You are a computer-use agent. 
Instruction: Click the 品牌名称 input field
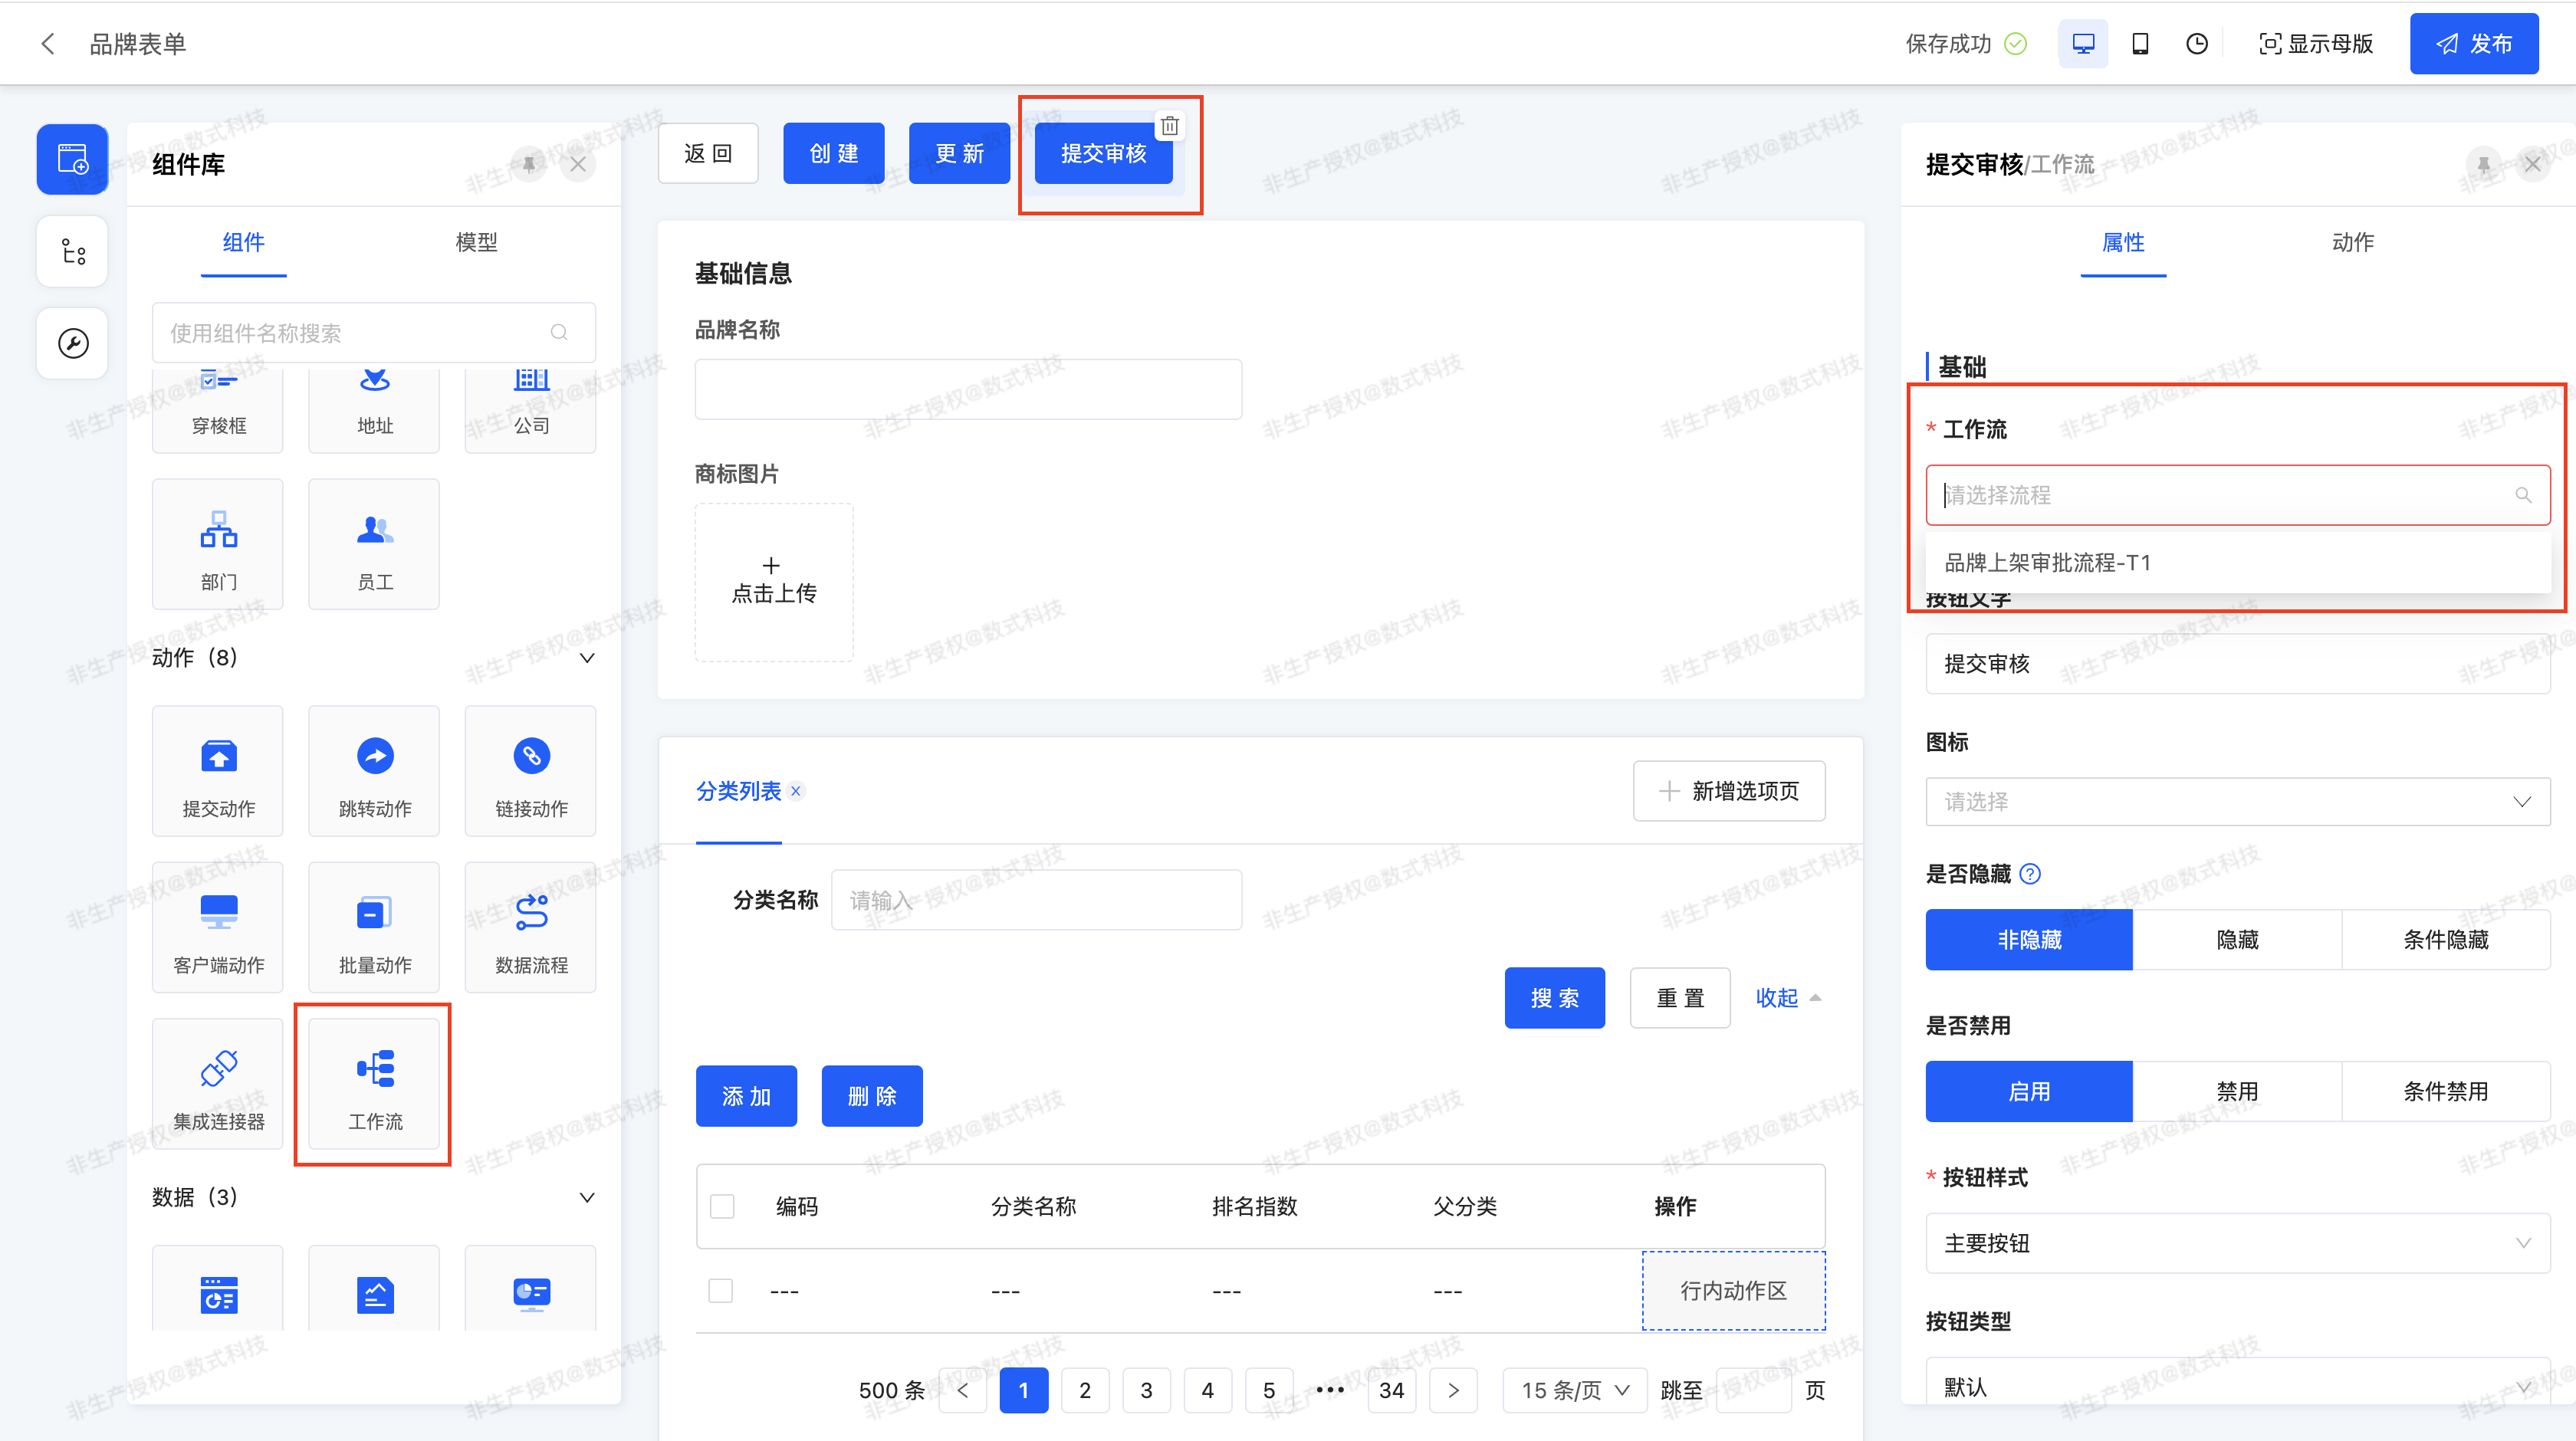click(x=968, y=389)
